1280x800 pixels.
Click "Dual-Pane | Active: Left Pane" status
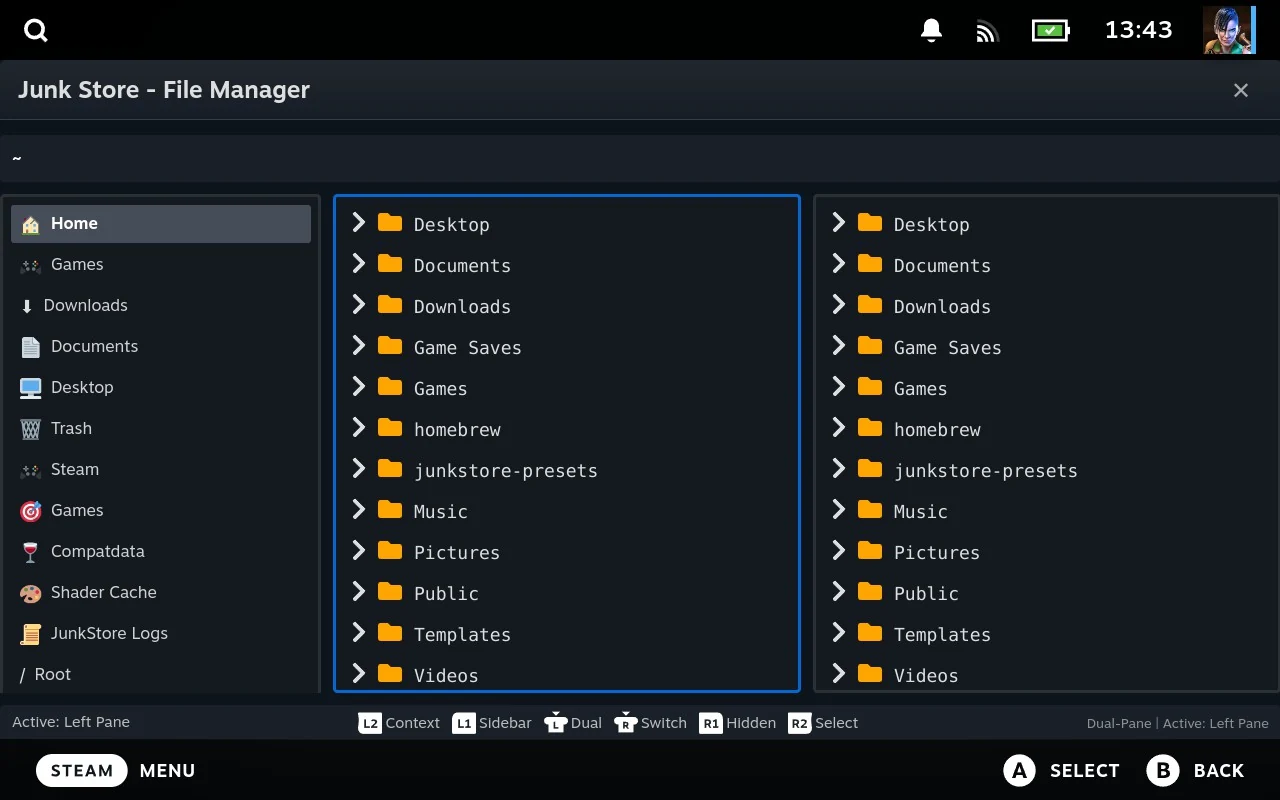pos(1178,723)
